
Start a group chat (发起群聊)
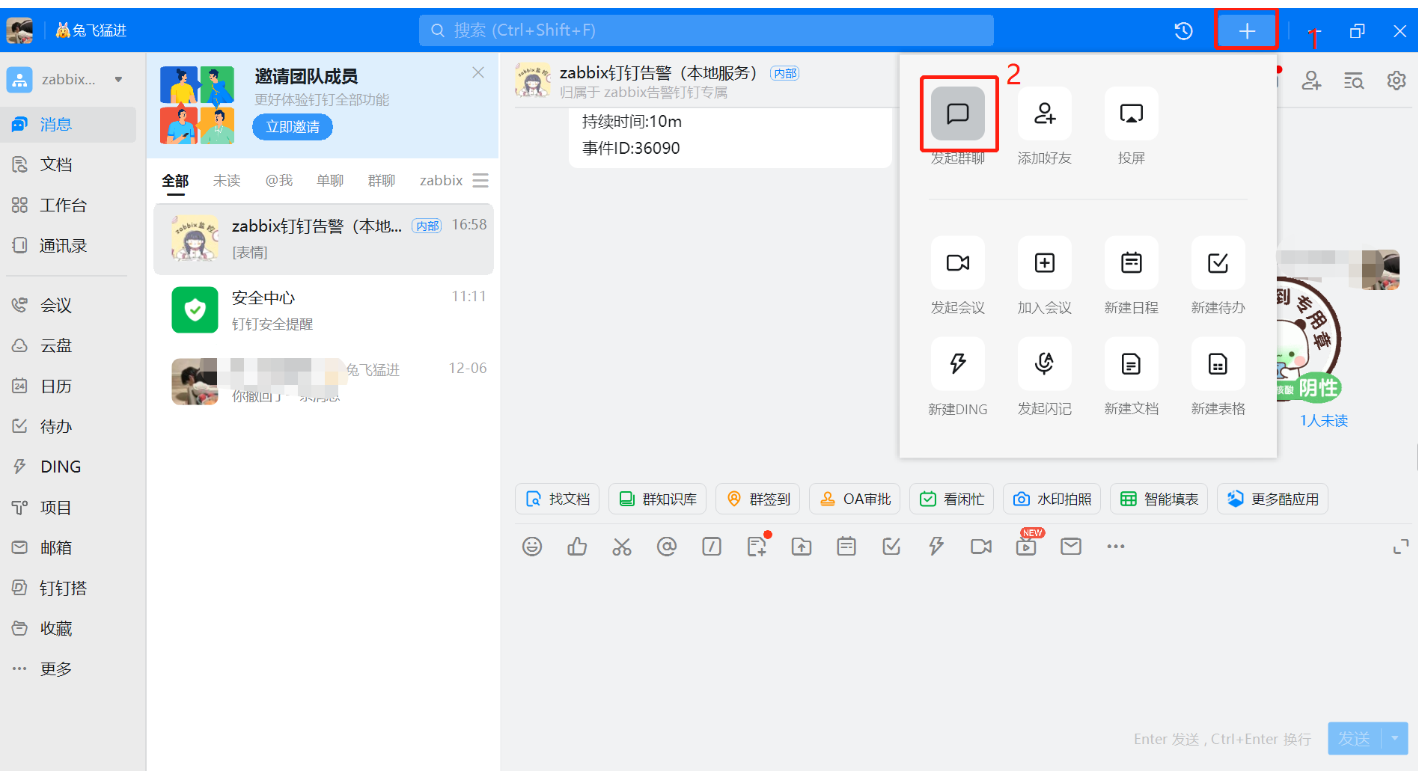[x=958, y=113]
